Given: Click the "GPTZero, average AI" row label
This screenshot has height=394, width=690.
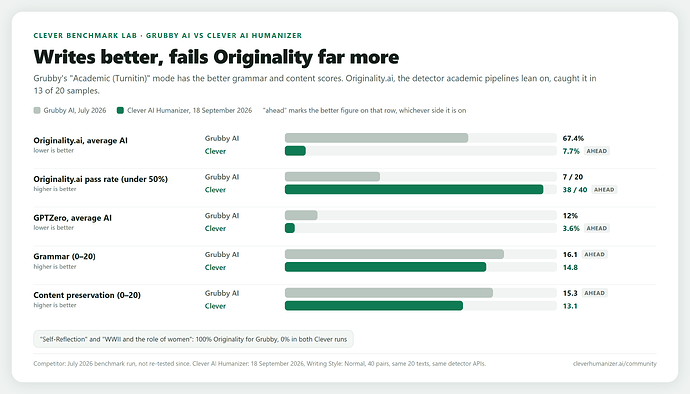Looking at the screenshot, I should click(73, 218).
